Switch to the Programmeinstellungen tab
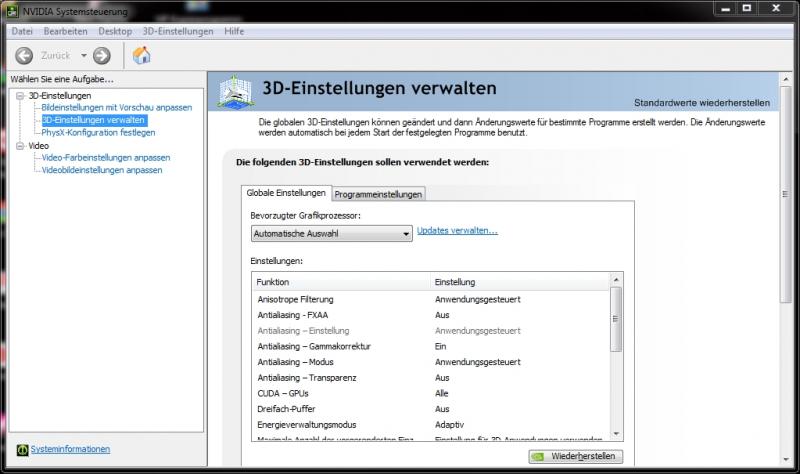The image size is (800, 474). [378, 194]
